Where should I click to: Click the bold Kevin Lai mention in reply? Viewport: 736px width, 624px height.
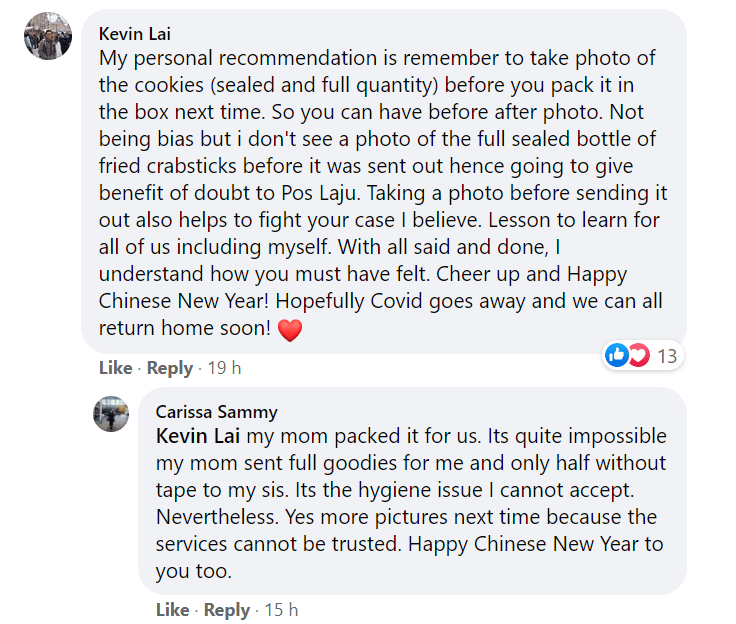pos(198,436)
